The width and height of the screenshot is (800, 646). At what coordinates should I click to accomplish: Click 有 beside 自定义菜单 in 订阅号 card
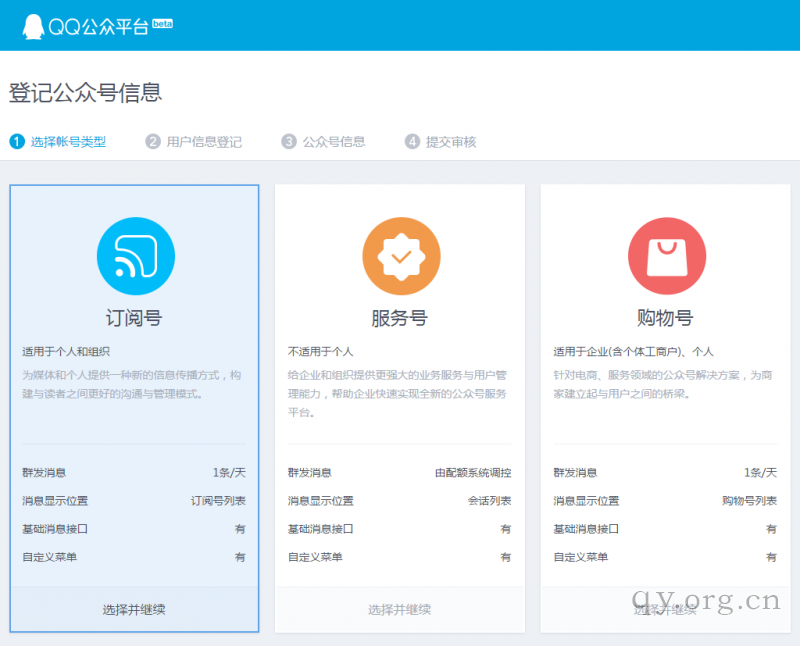click(240, 557)
